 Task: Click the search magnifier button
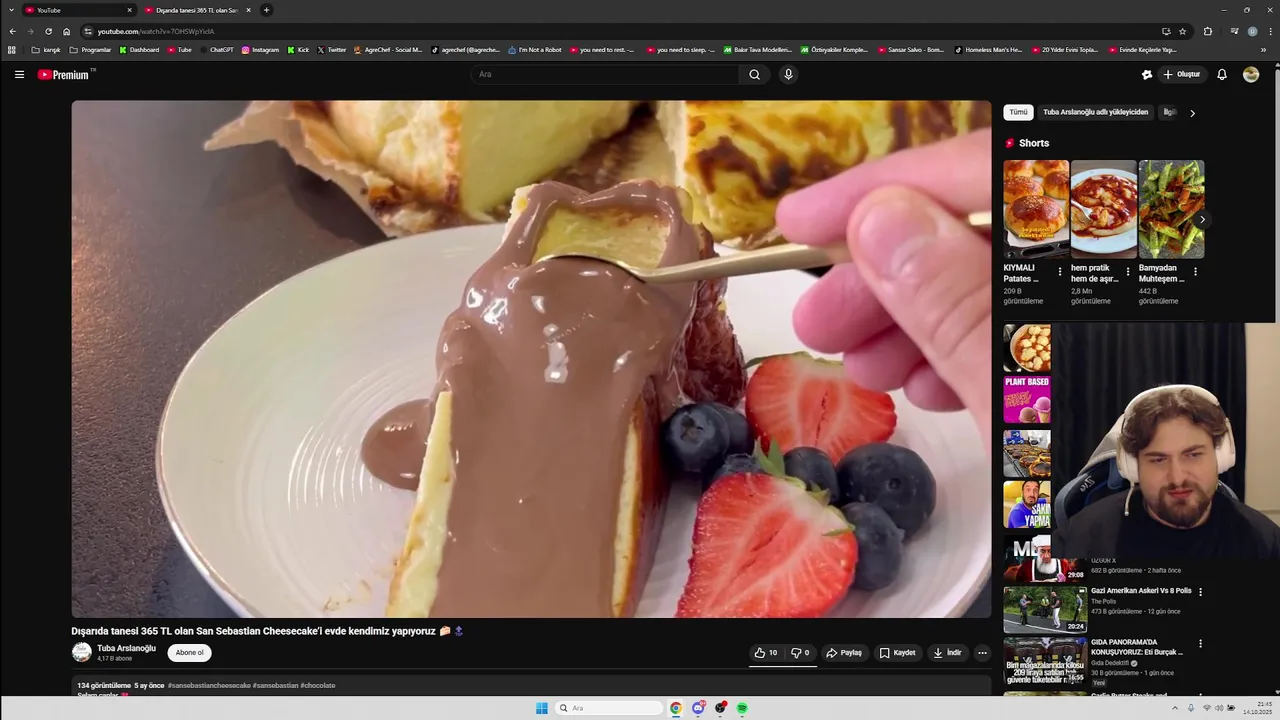[754, 74]
